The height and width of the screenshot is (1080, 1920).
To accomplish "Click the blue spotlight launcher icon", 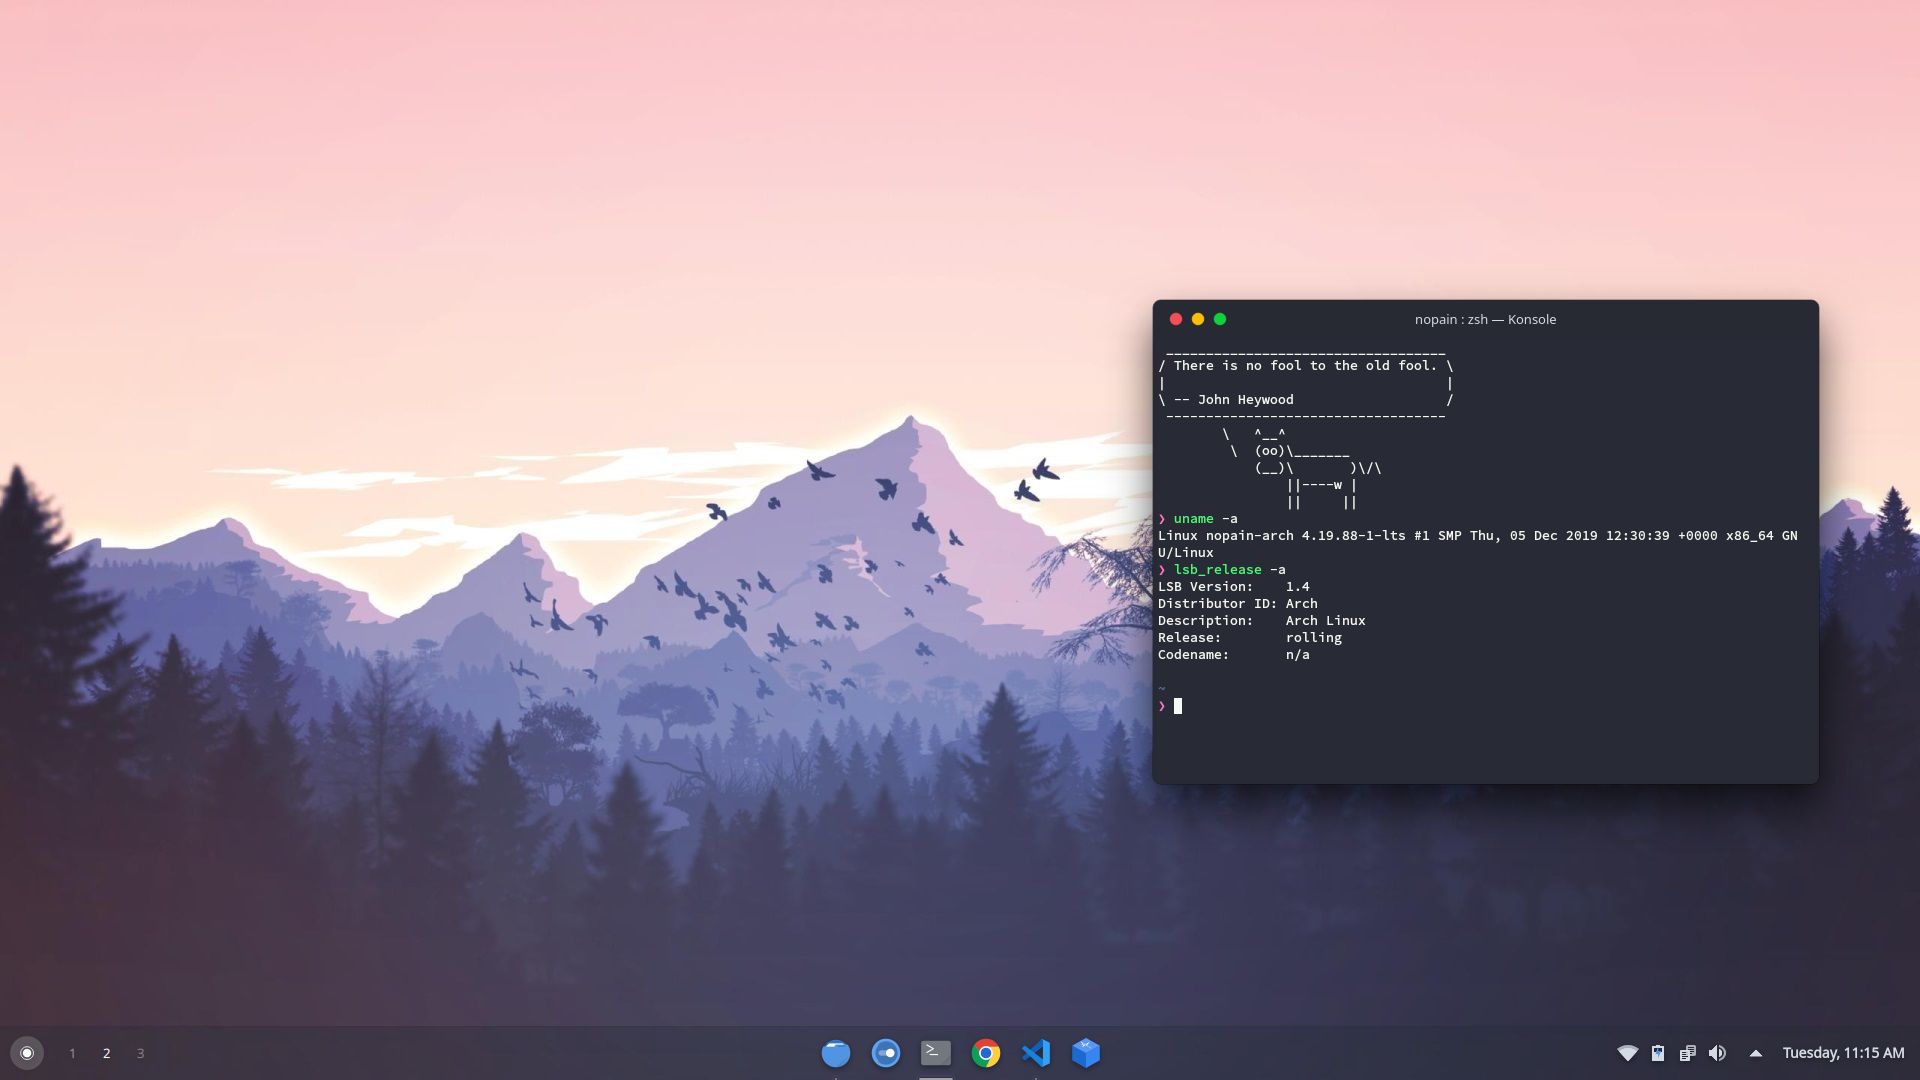I will click(886, 1053).
